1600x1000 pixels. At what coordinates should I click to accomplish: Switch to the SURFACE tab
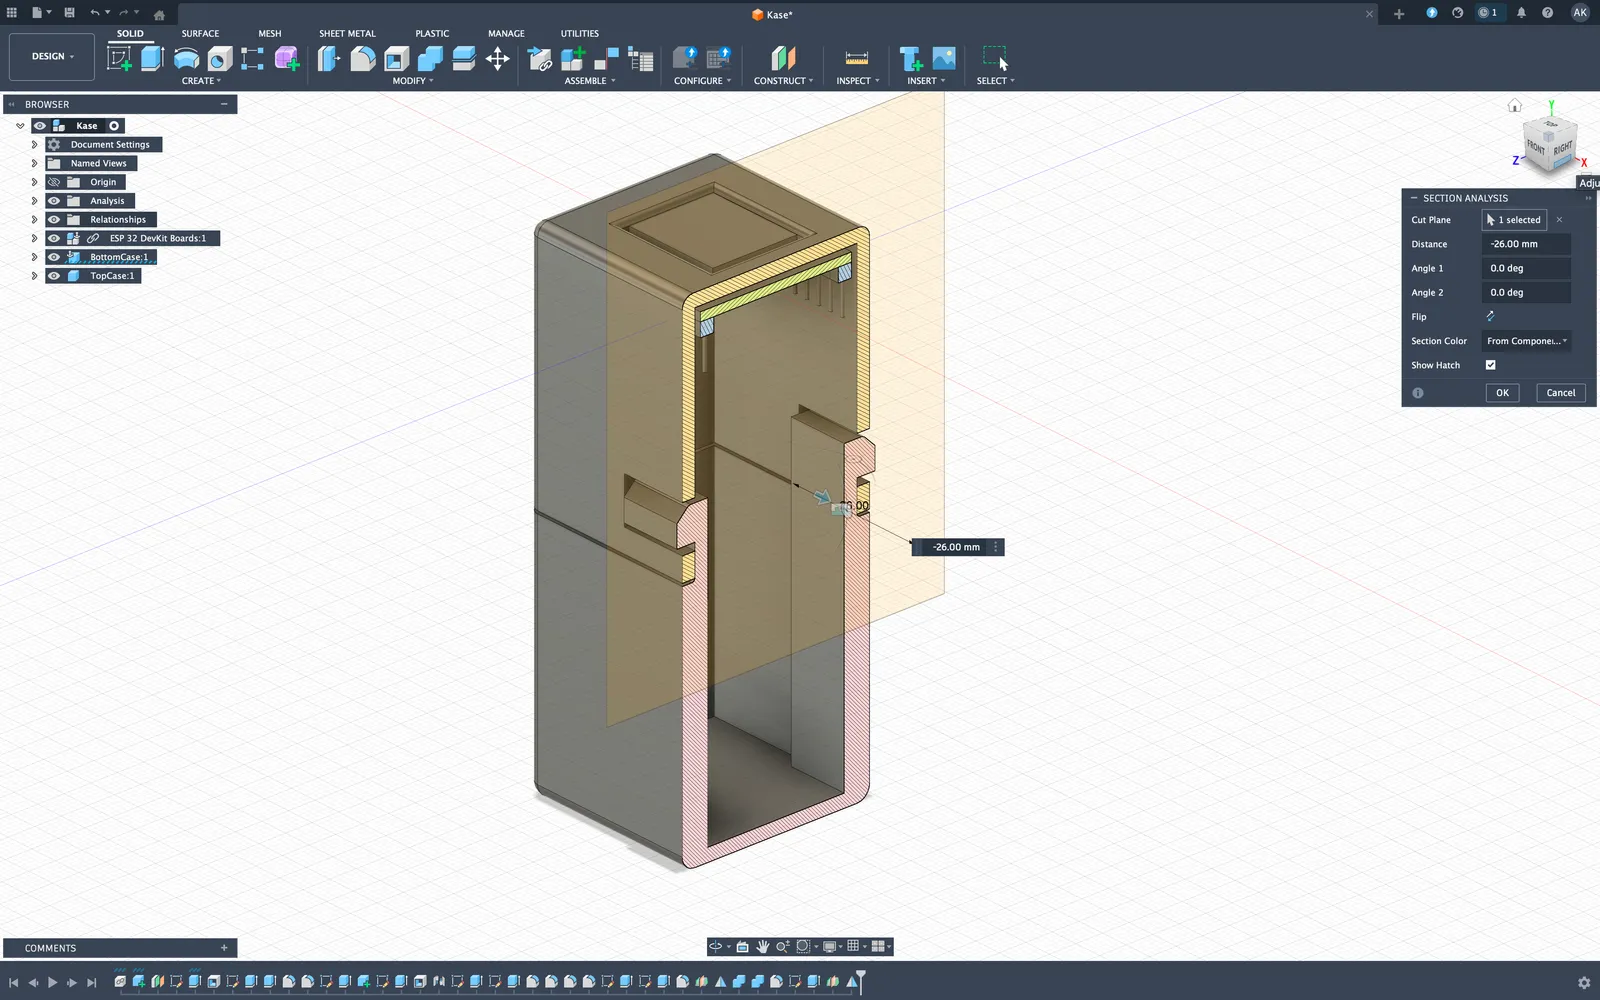coord(199,33)
